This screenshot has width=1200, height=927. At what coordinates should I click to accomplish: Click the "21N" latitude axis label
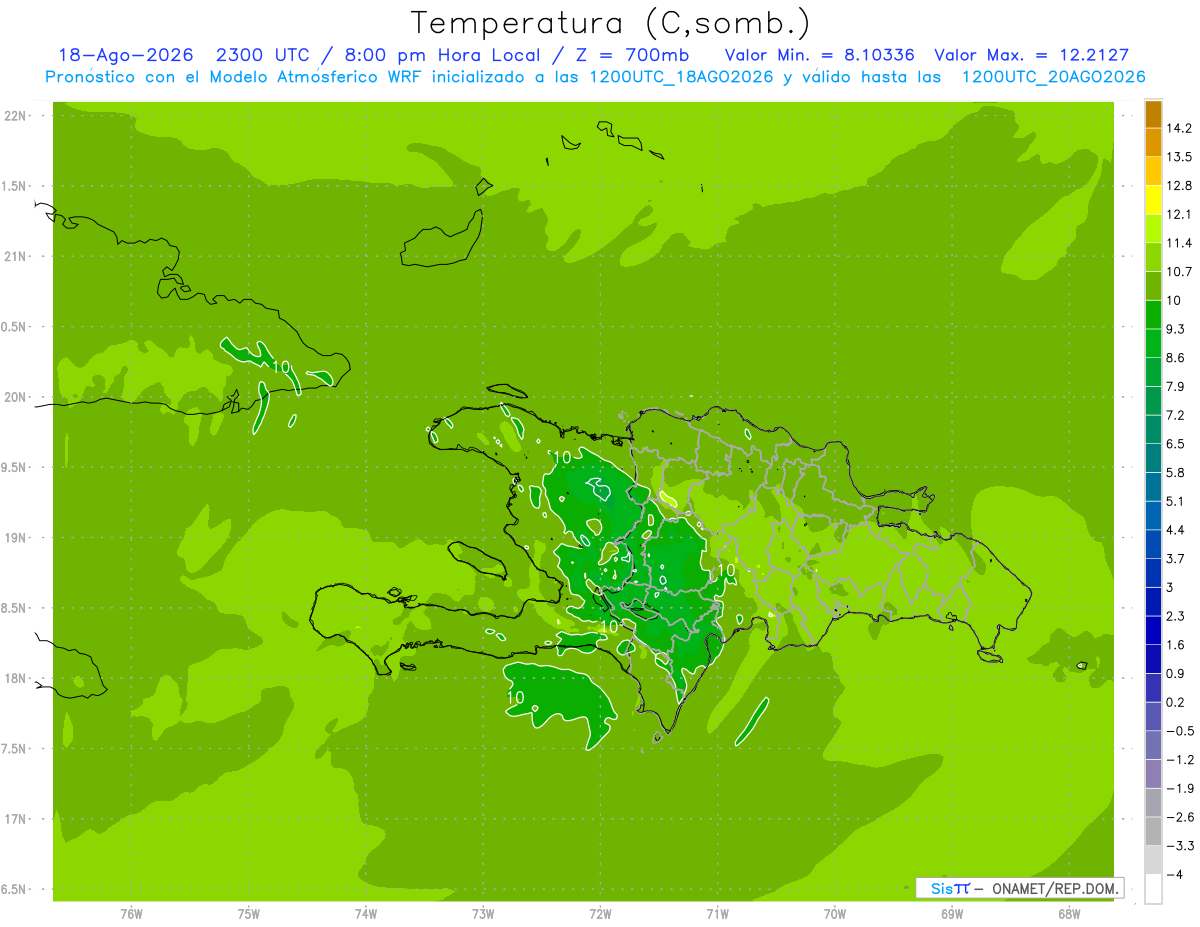click(15, 257)
